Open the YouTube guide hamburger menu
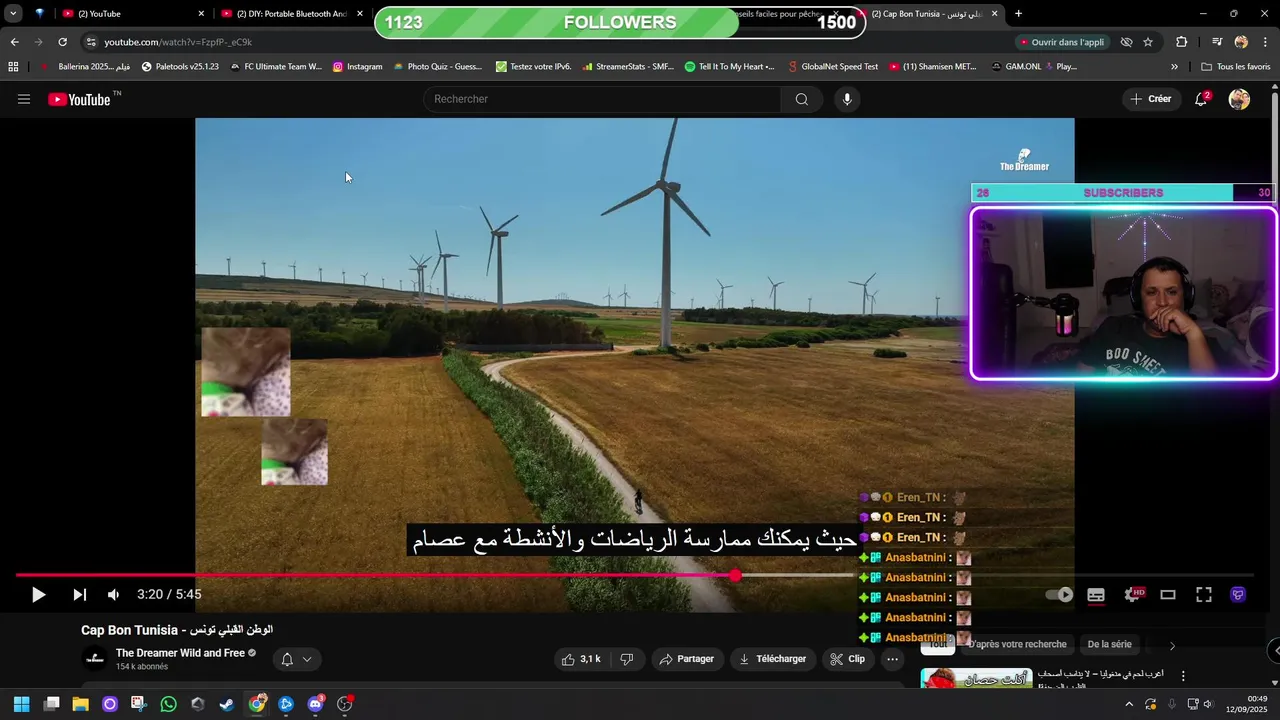 click(x=24, y=99)
